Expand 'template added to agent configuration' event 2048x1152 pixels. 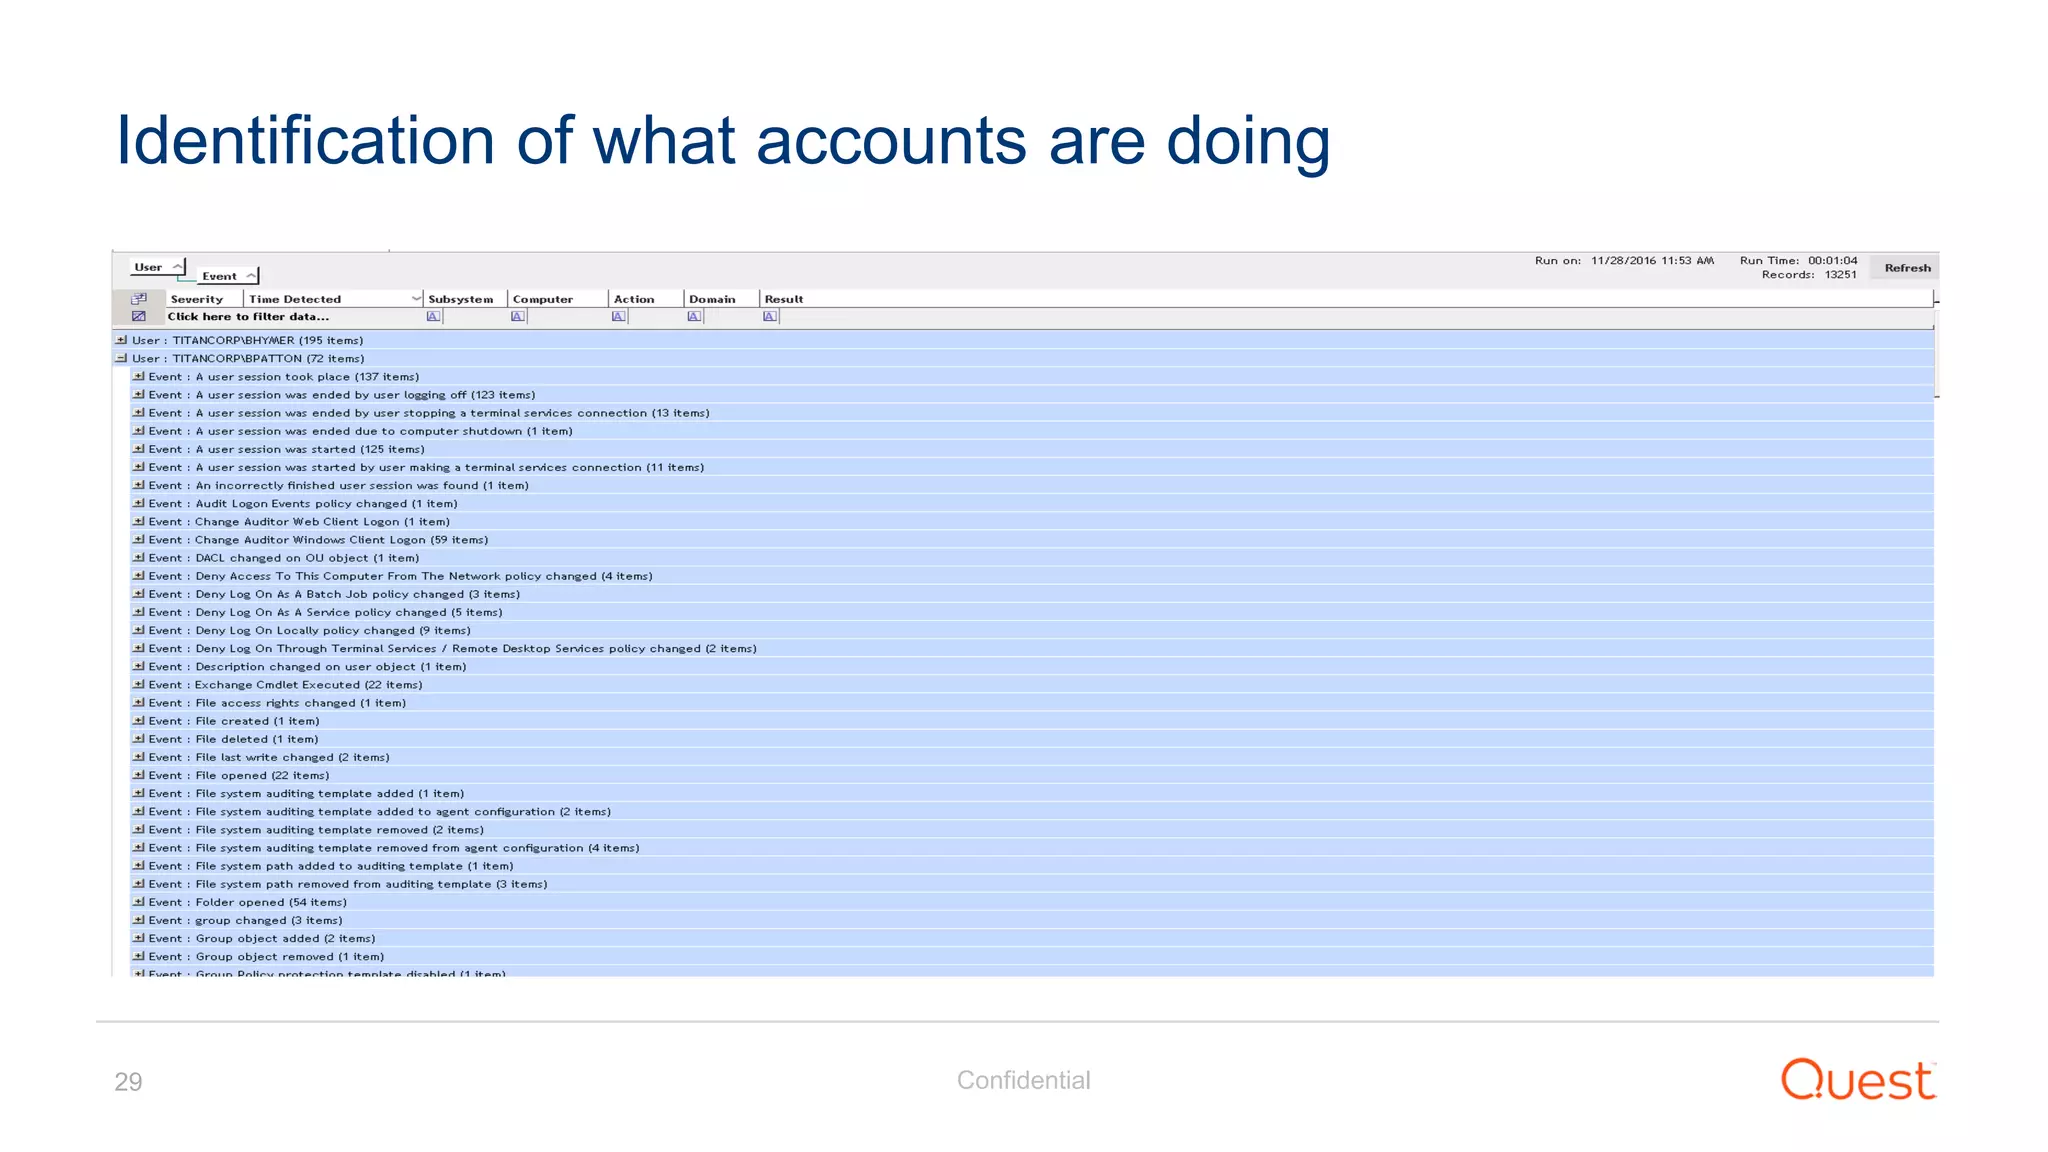[x=139, y=811]
